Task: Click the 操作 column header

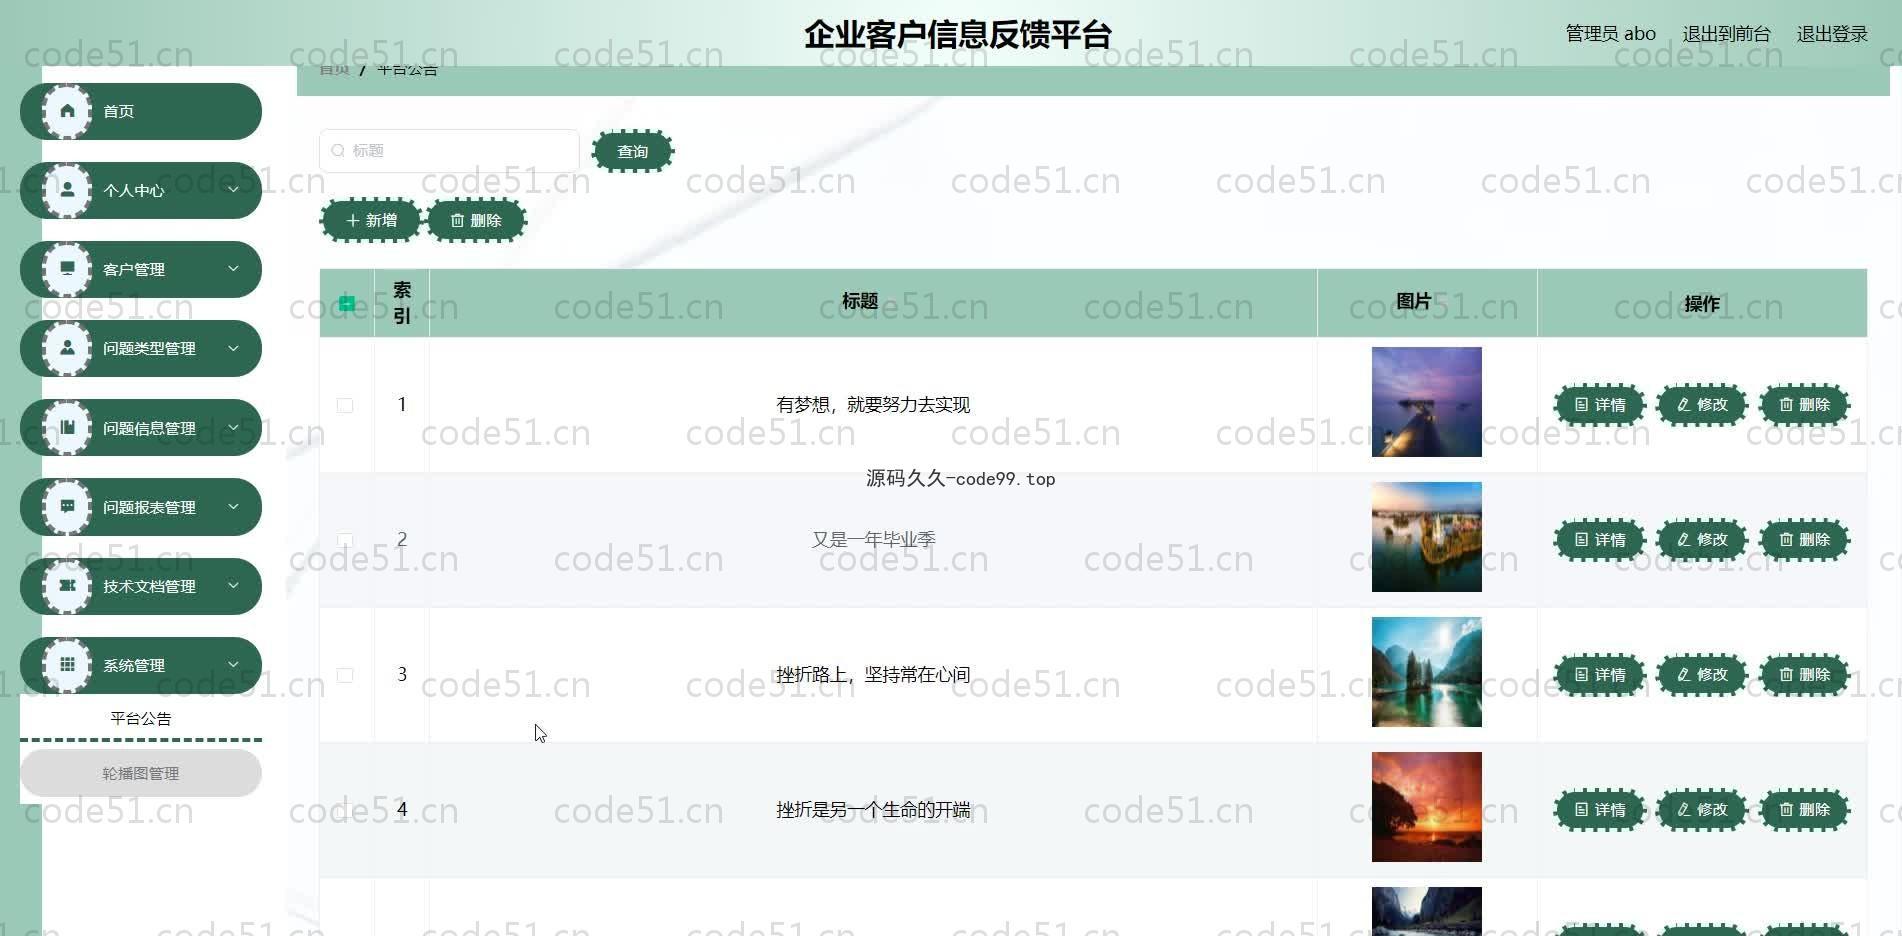Action: [1702, 304]
